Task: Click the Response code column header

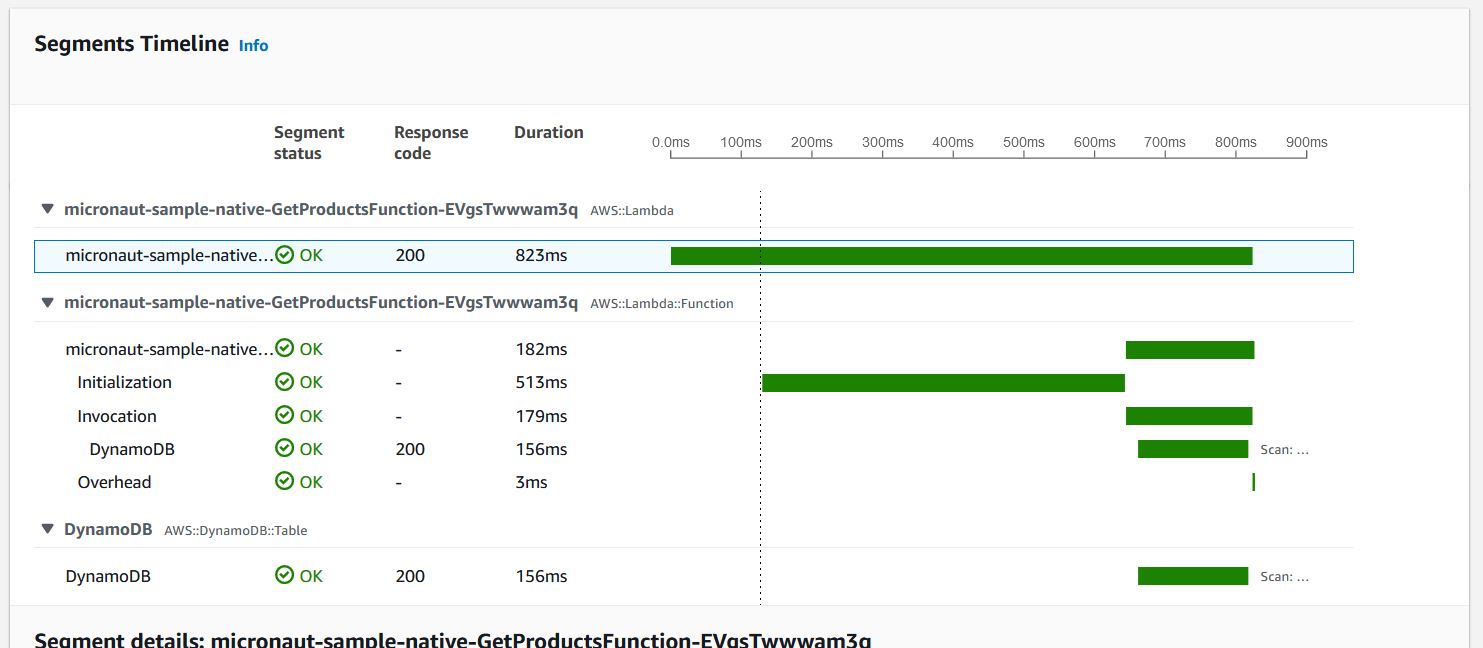Action: 431,142
